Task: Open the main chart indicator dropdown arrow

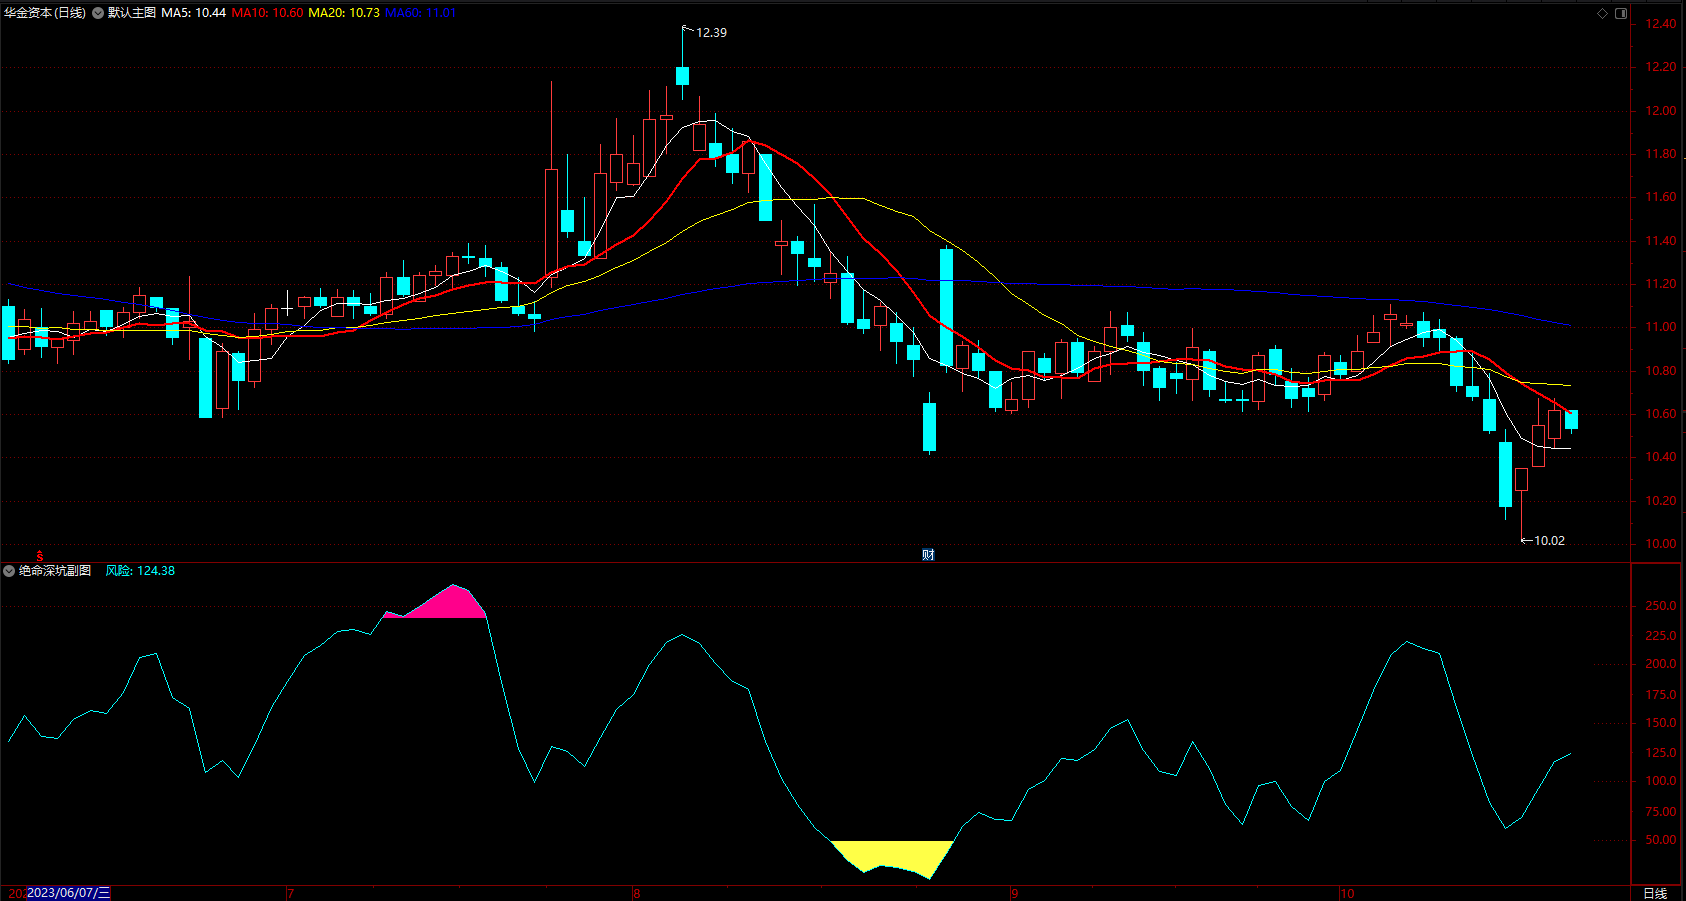Action: pyautogui.click(x=98, y=13)
